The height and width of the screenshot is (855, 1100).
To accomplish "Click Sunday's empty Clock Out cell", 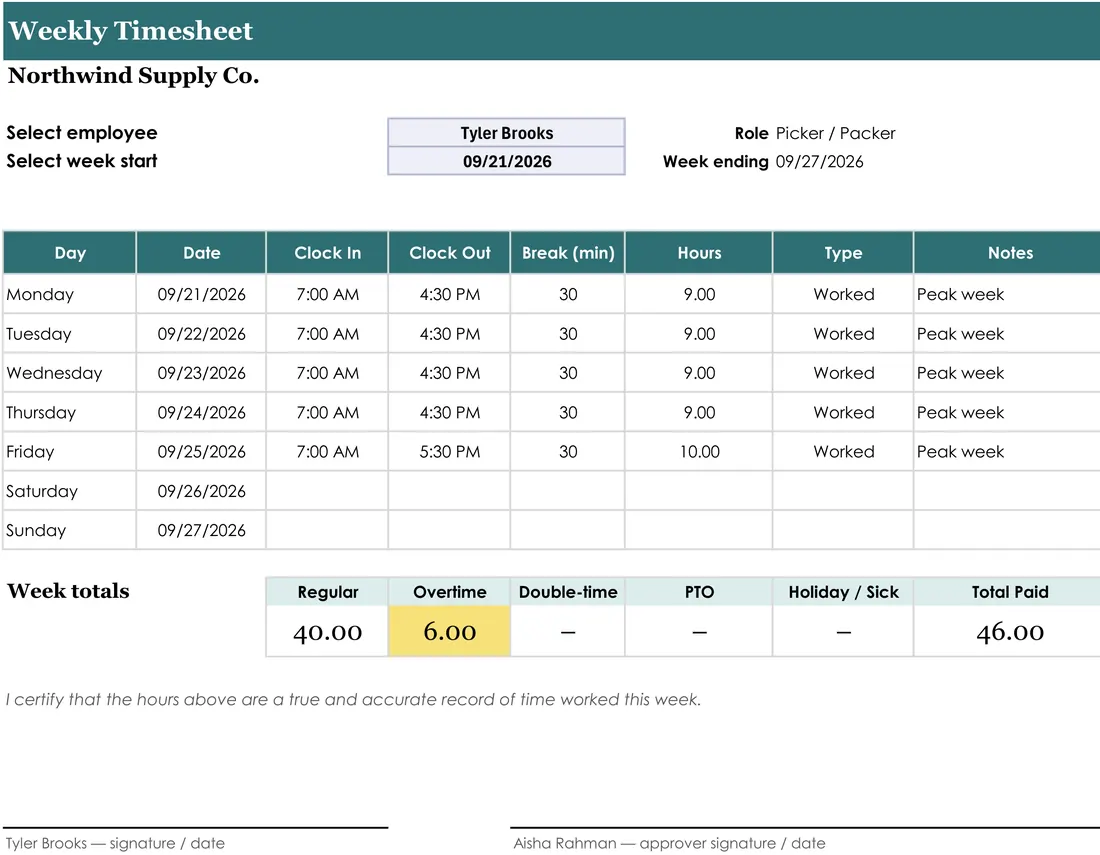I will tap(449, 530).
